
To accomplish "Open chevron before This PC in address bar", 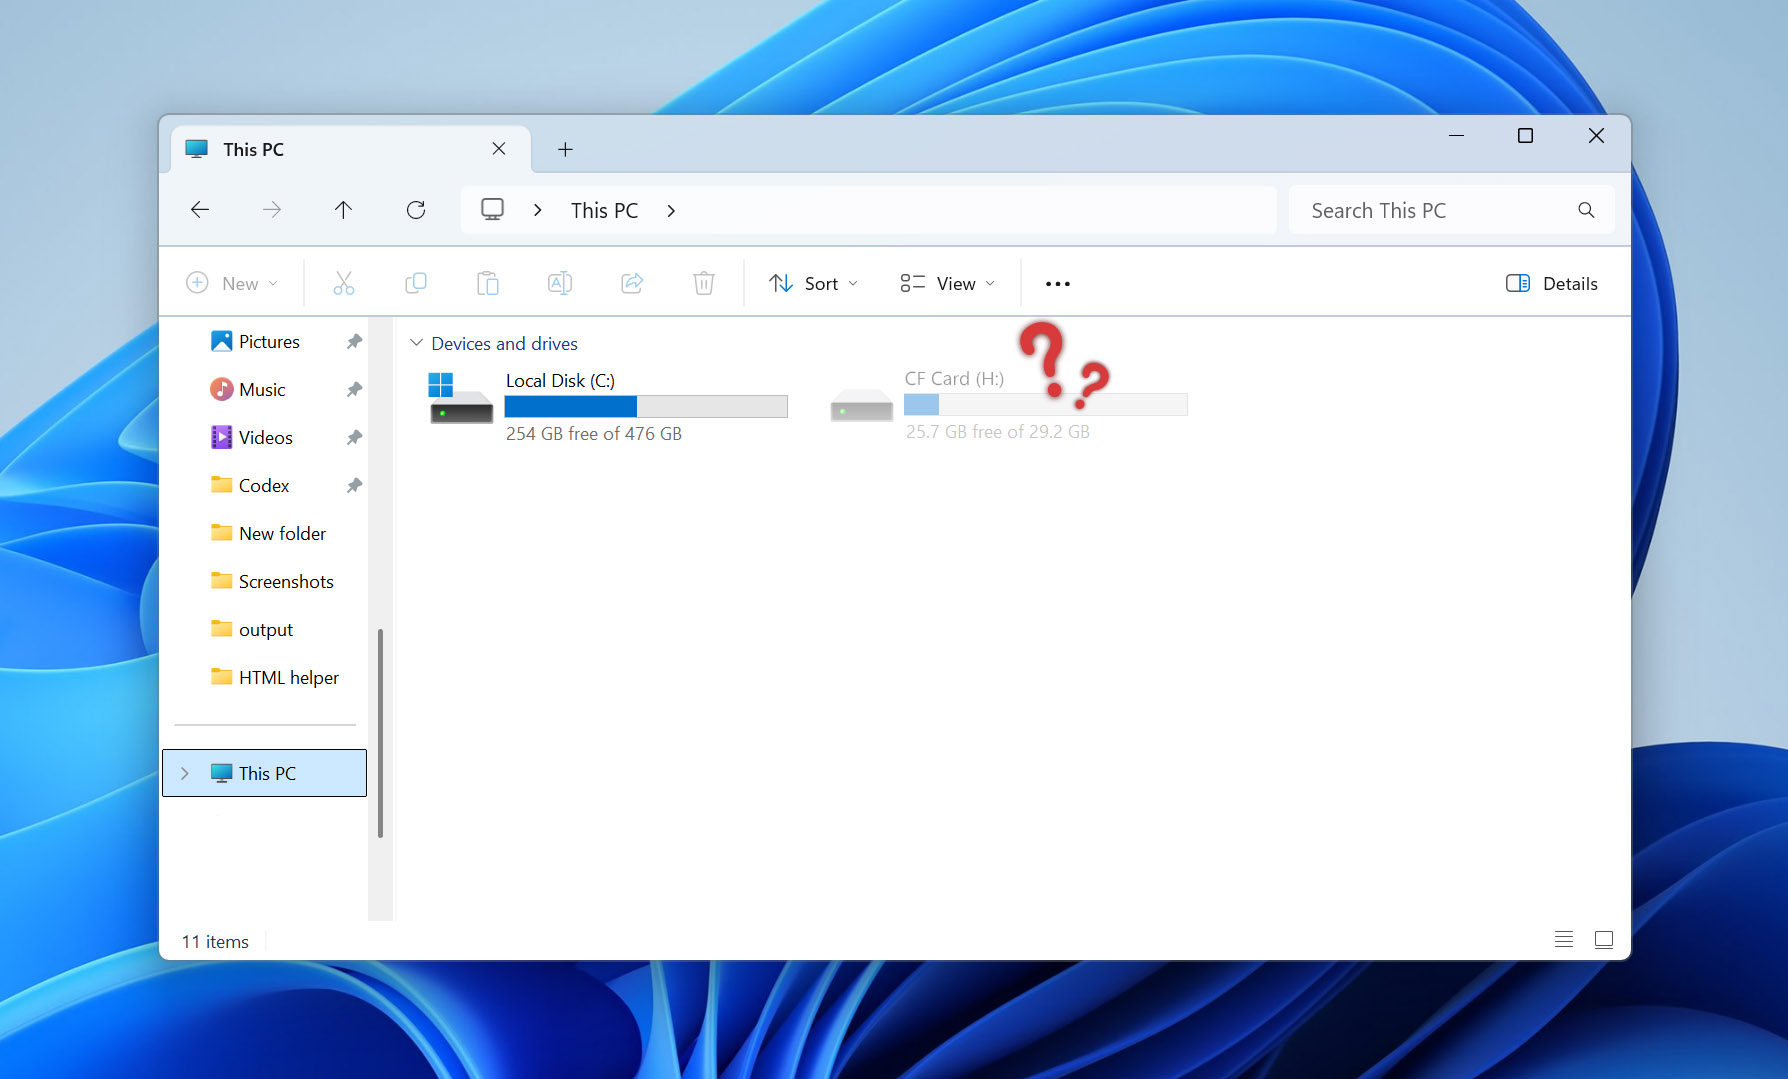I will click(538, 210).
